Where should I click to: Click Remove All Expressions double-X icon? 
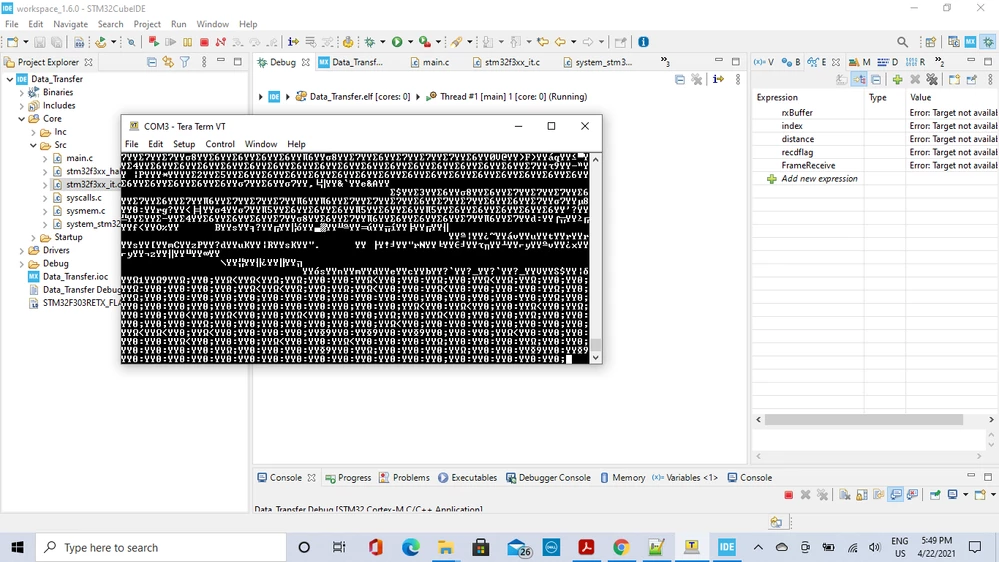coord(932,80)
